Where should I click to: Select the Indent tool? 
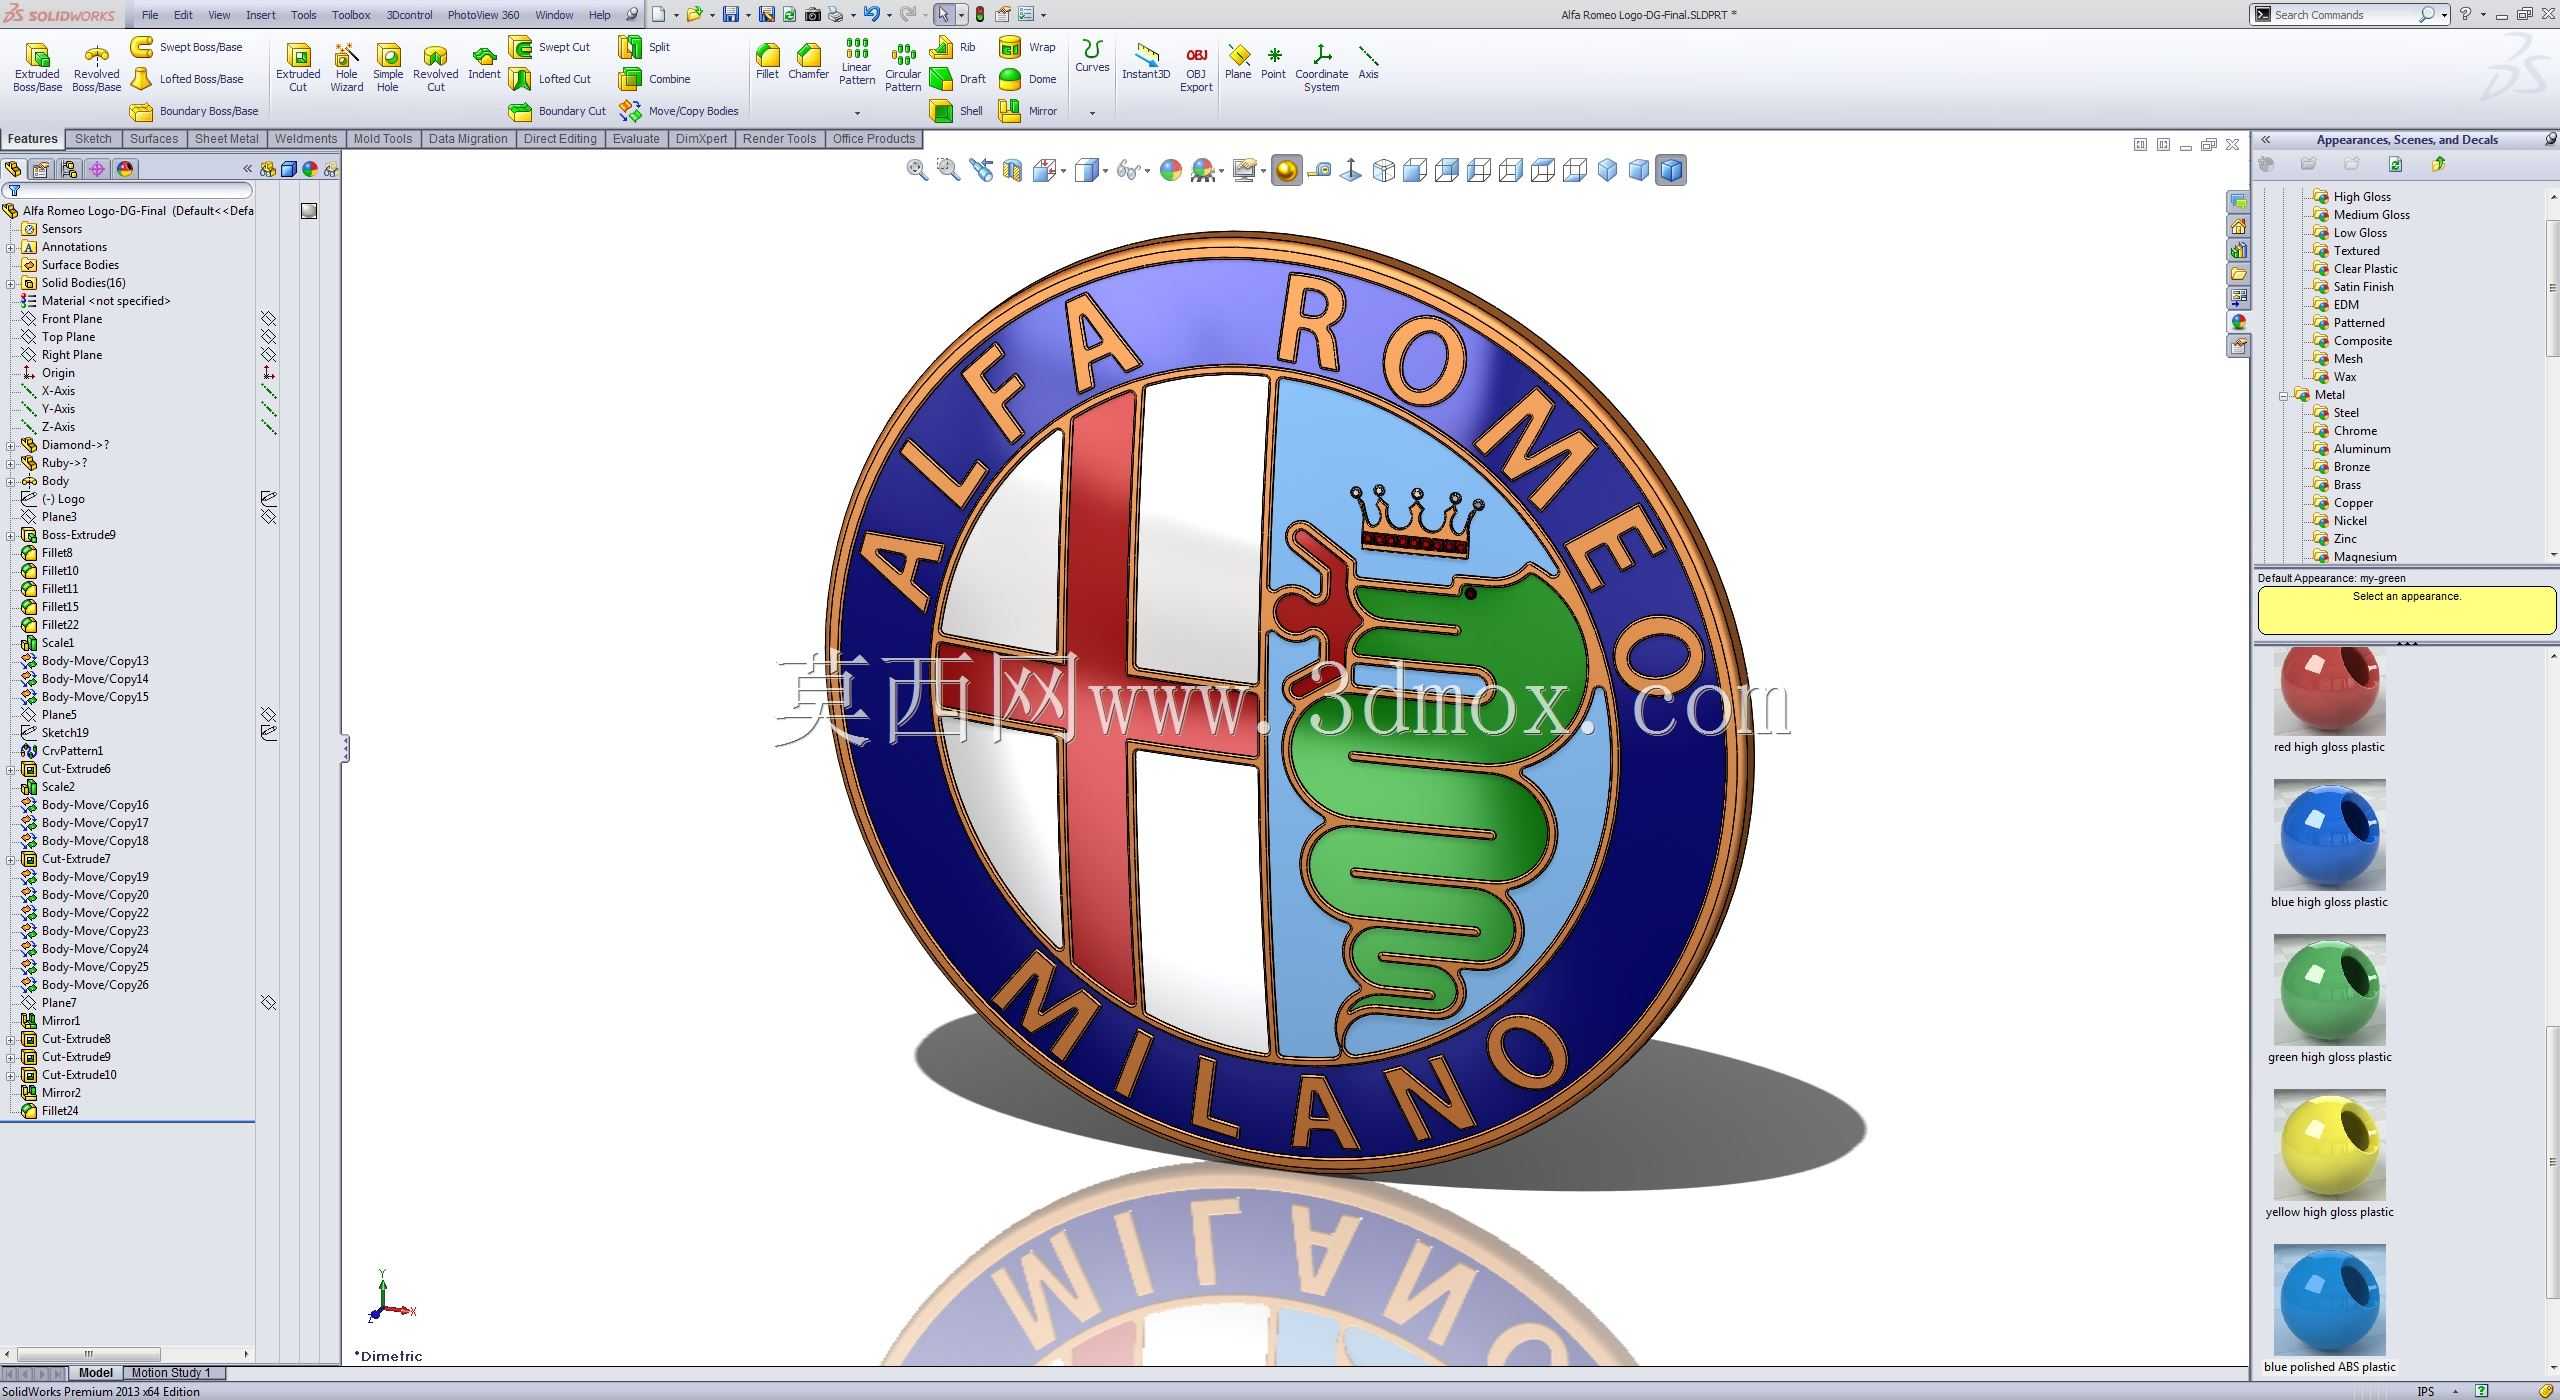pos(484,61)
